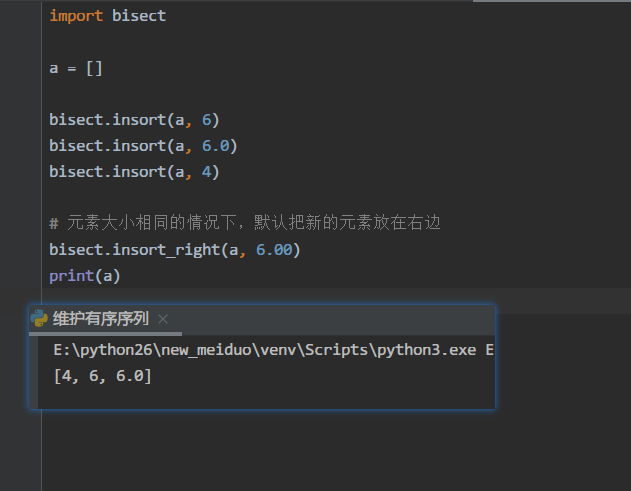Click the variable 'a' in the assignment line

pos(54,68)
